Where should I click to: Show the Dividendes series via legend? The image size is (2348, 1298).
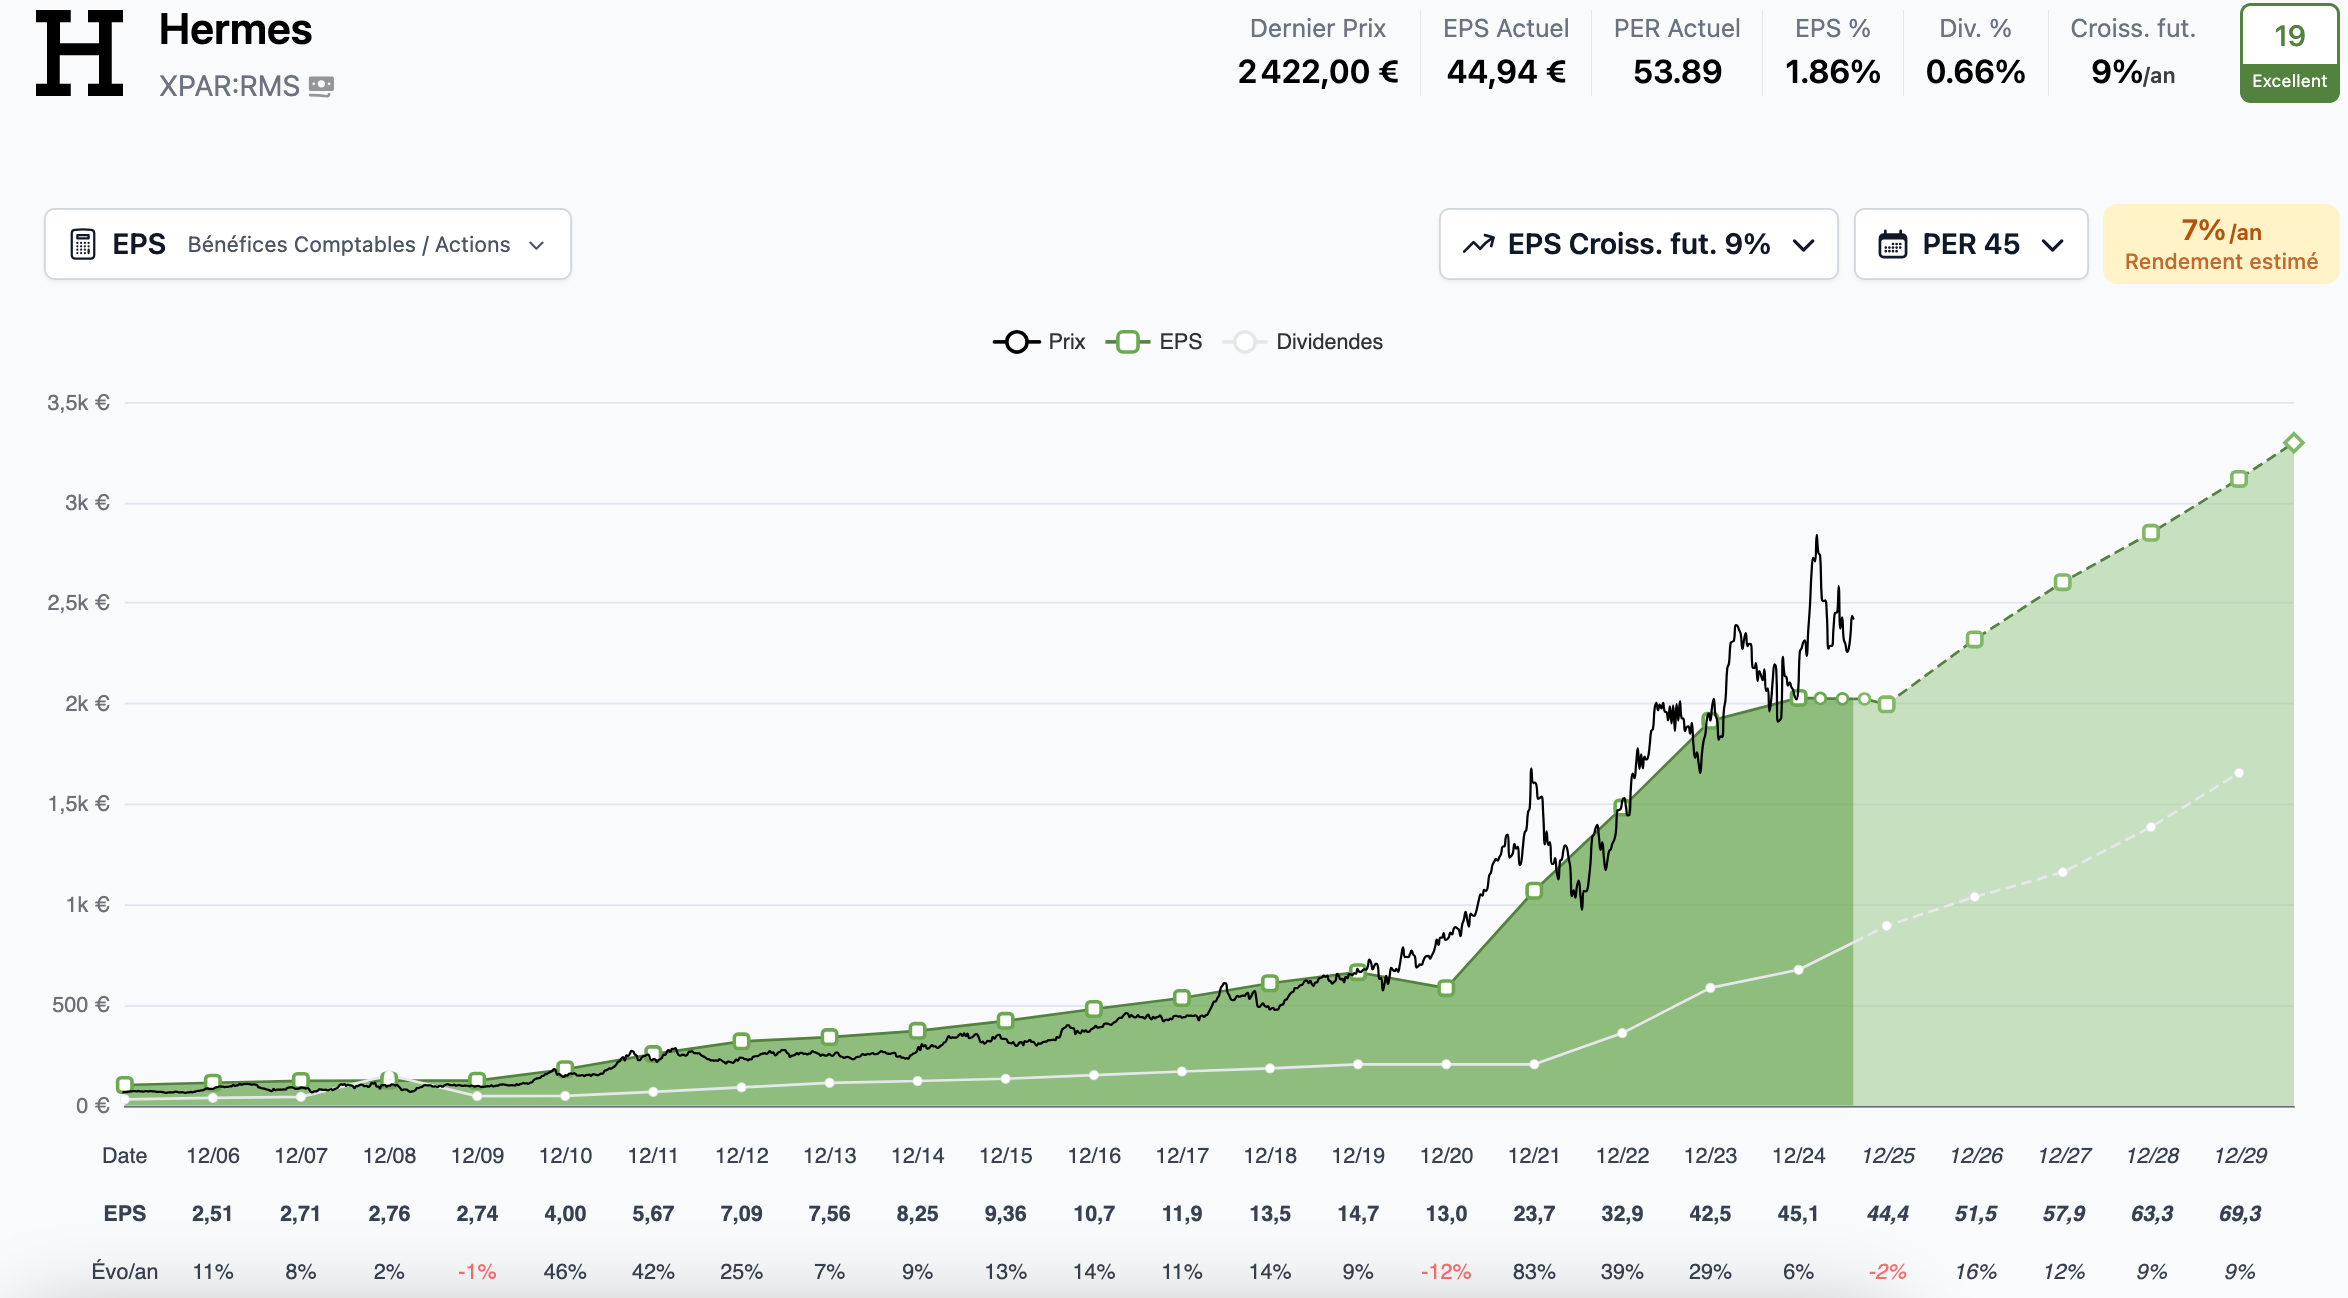[x=1304, y=342]
